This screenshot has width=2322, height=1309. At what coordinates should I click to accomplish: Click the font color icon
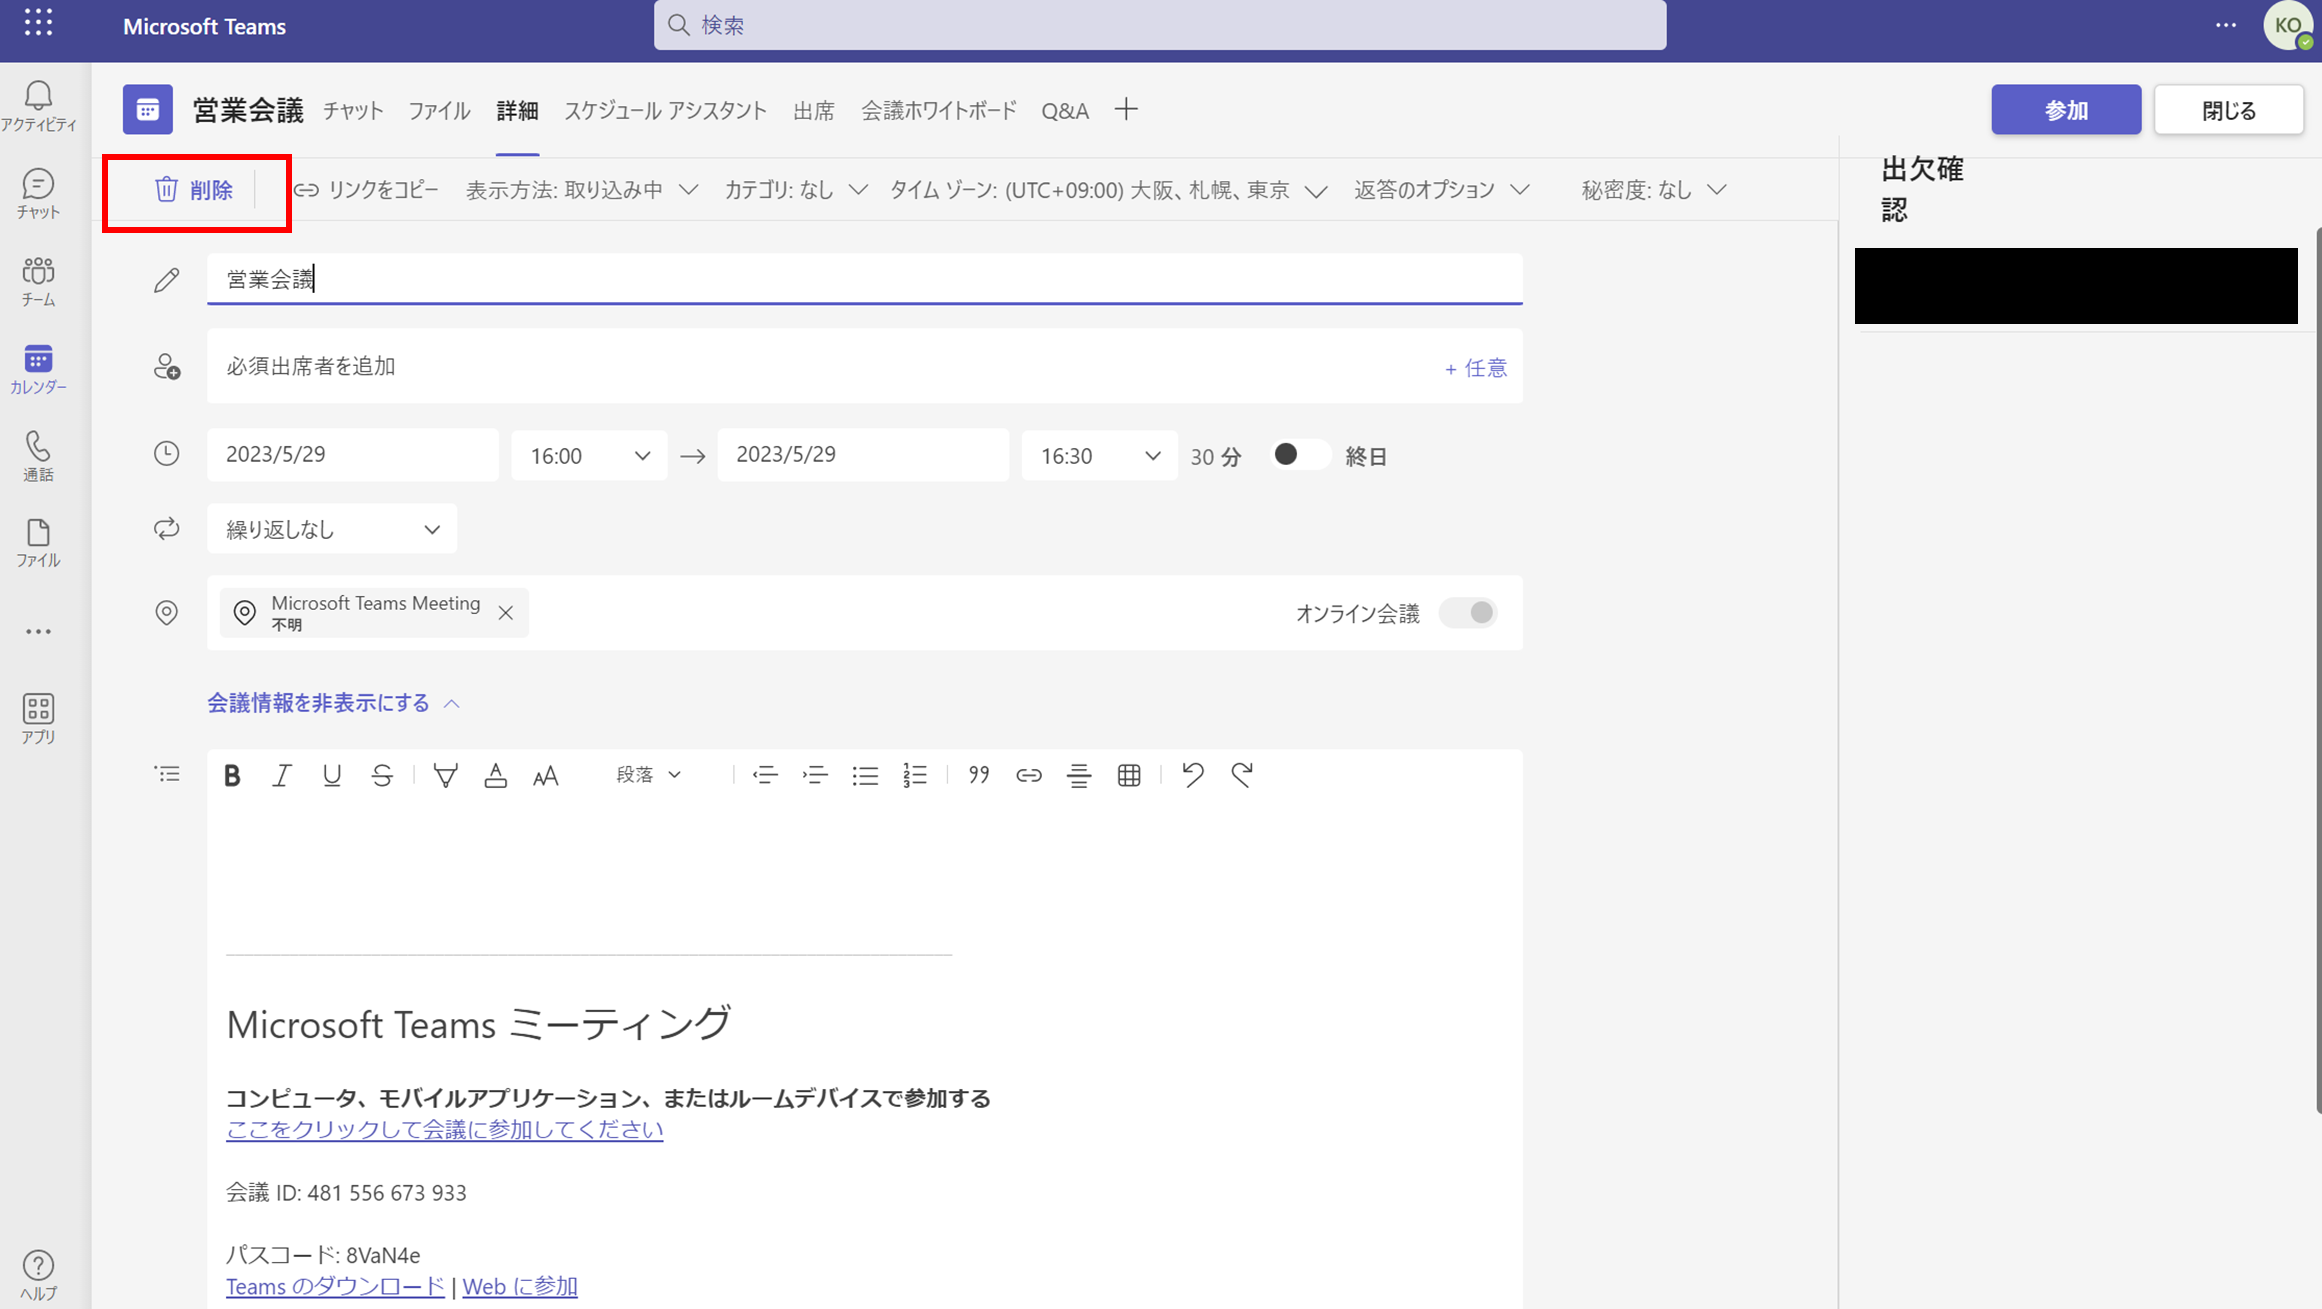tap(495, 775)
